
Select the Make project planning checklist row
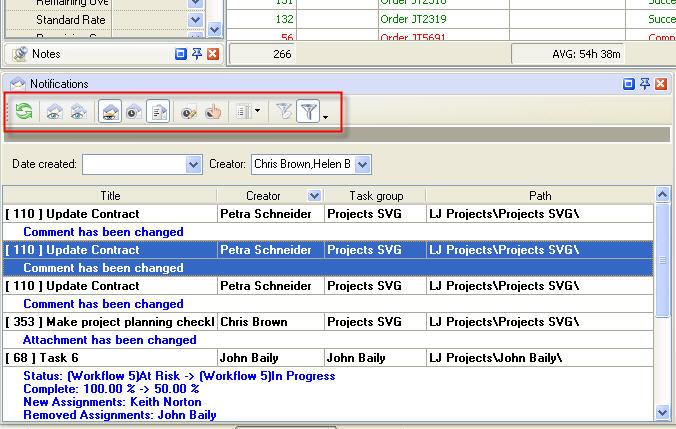[x=110, y=322]
